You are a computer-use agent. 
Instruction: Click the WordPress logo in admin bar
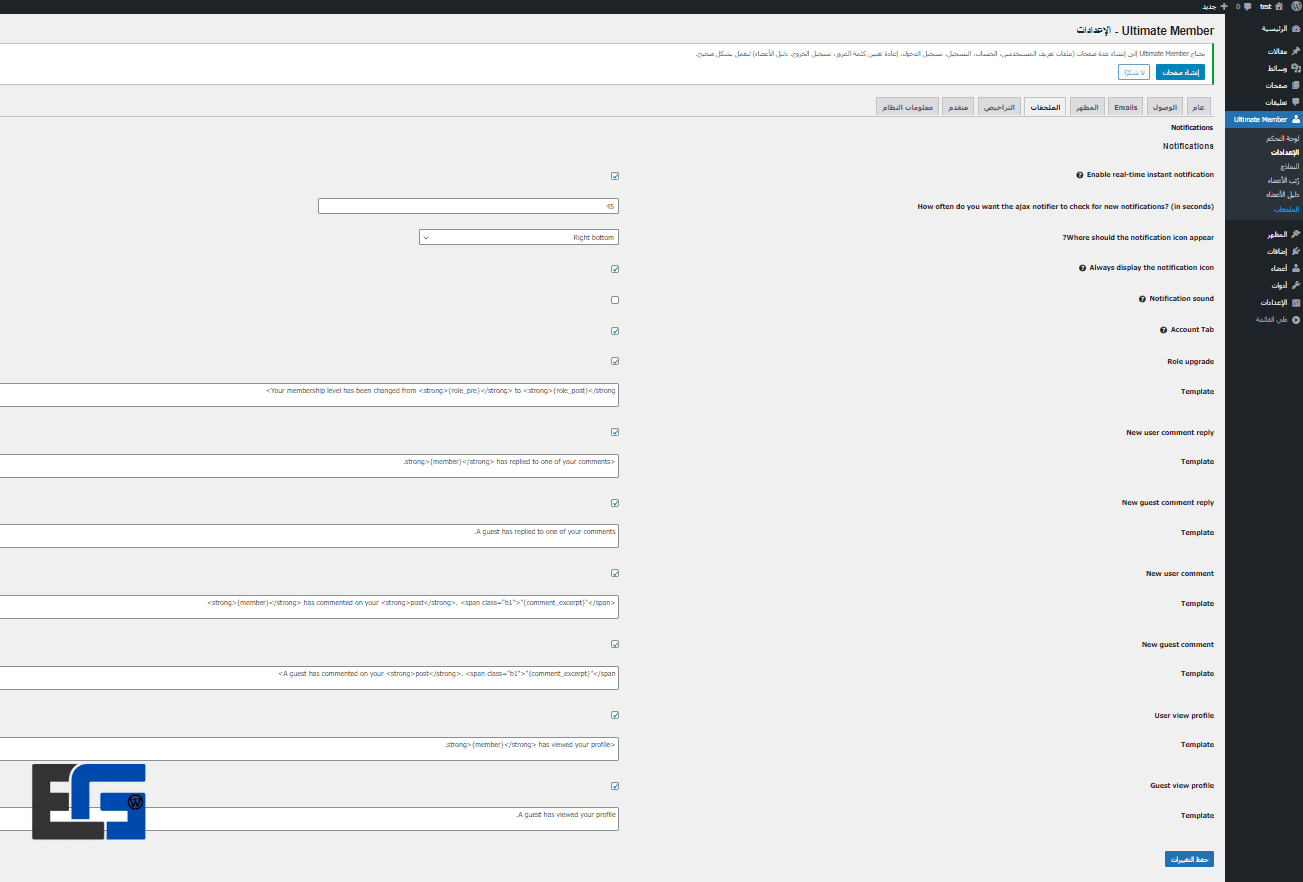coord(1296,6)
